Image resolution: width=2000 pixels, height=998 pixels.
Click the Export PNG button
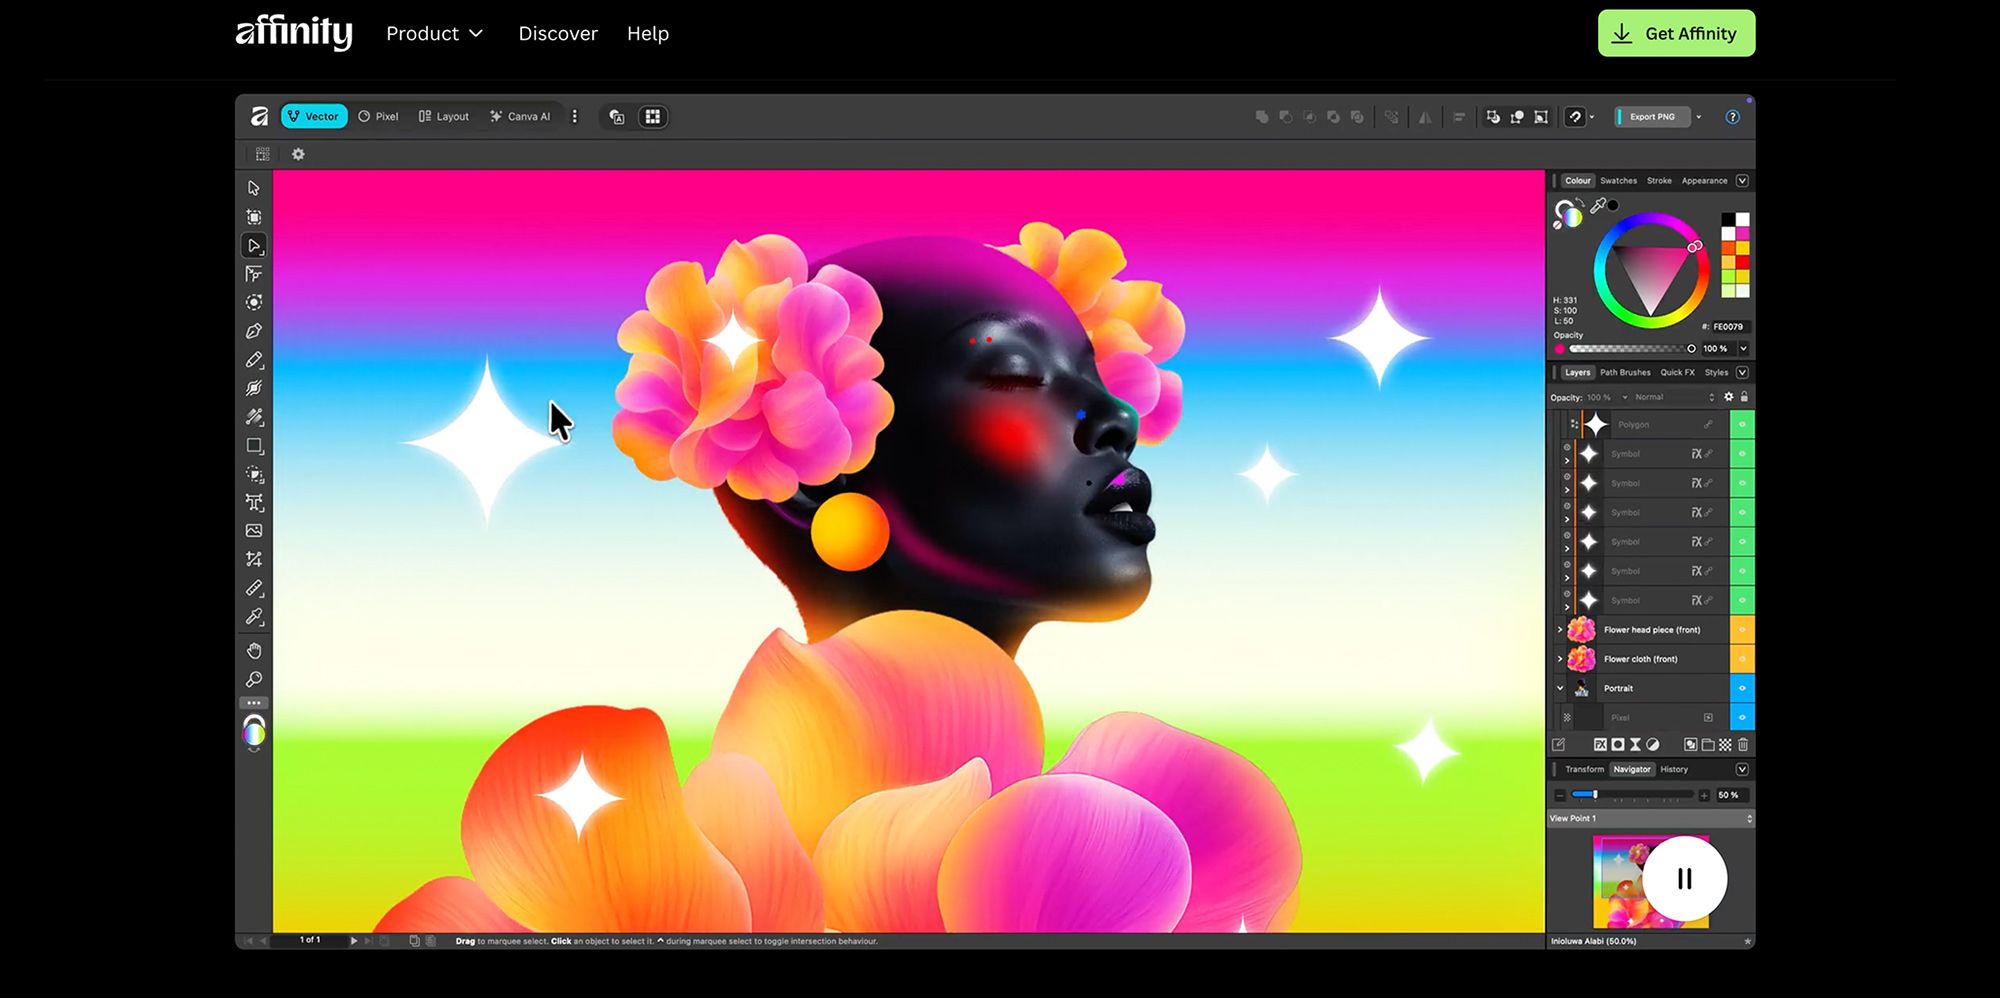pyautogui.click(x=1652, y=117)
